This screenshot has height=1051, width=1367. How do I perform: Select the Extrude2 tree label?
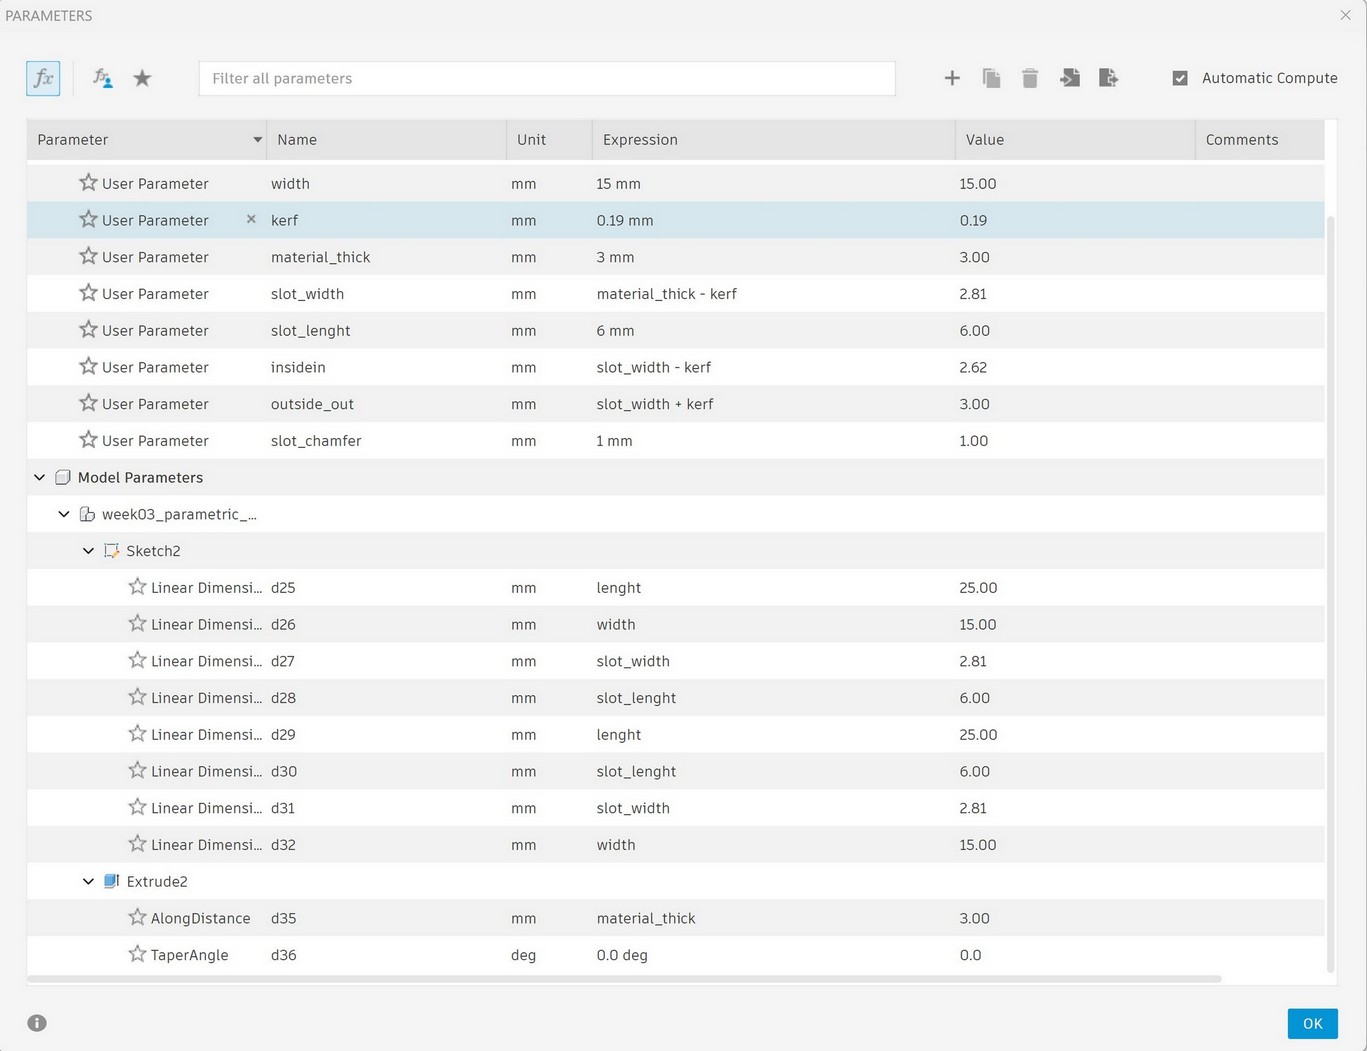point(157,881)
